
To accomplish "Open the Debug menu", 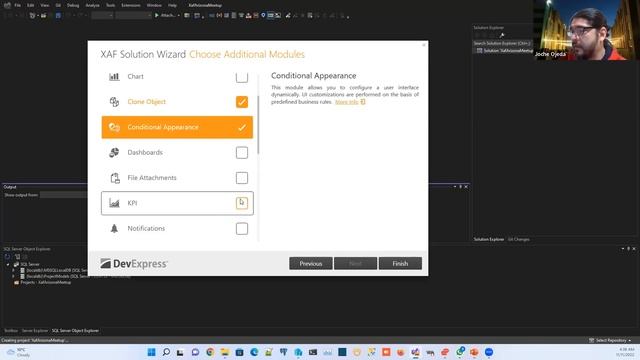I will 73,5.
